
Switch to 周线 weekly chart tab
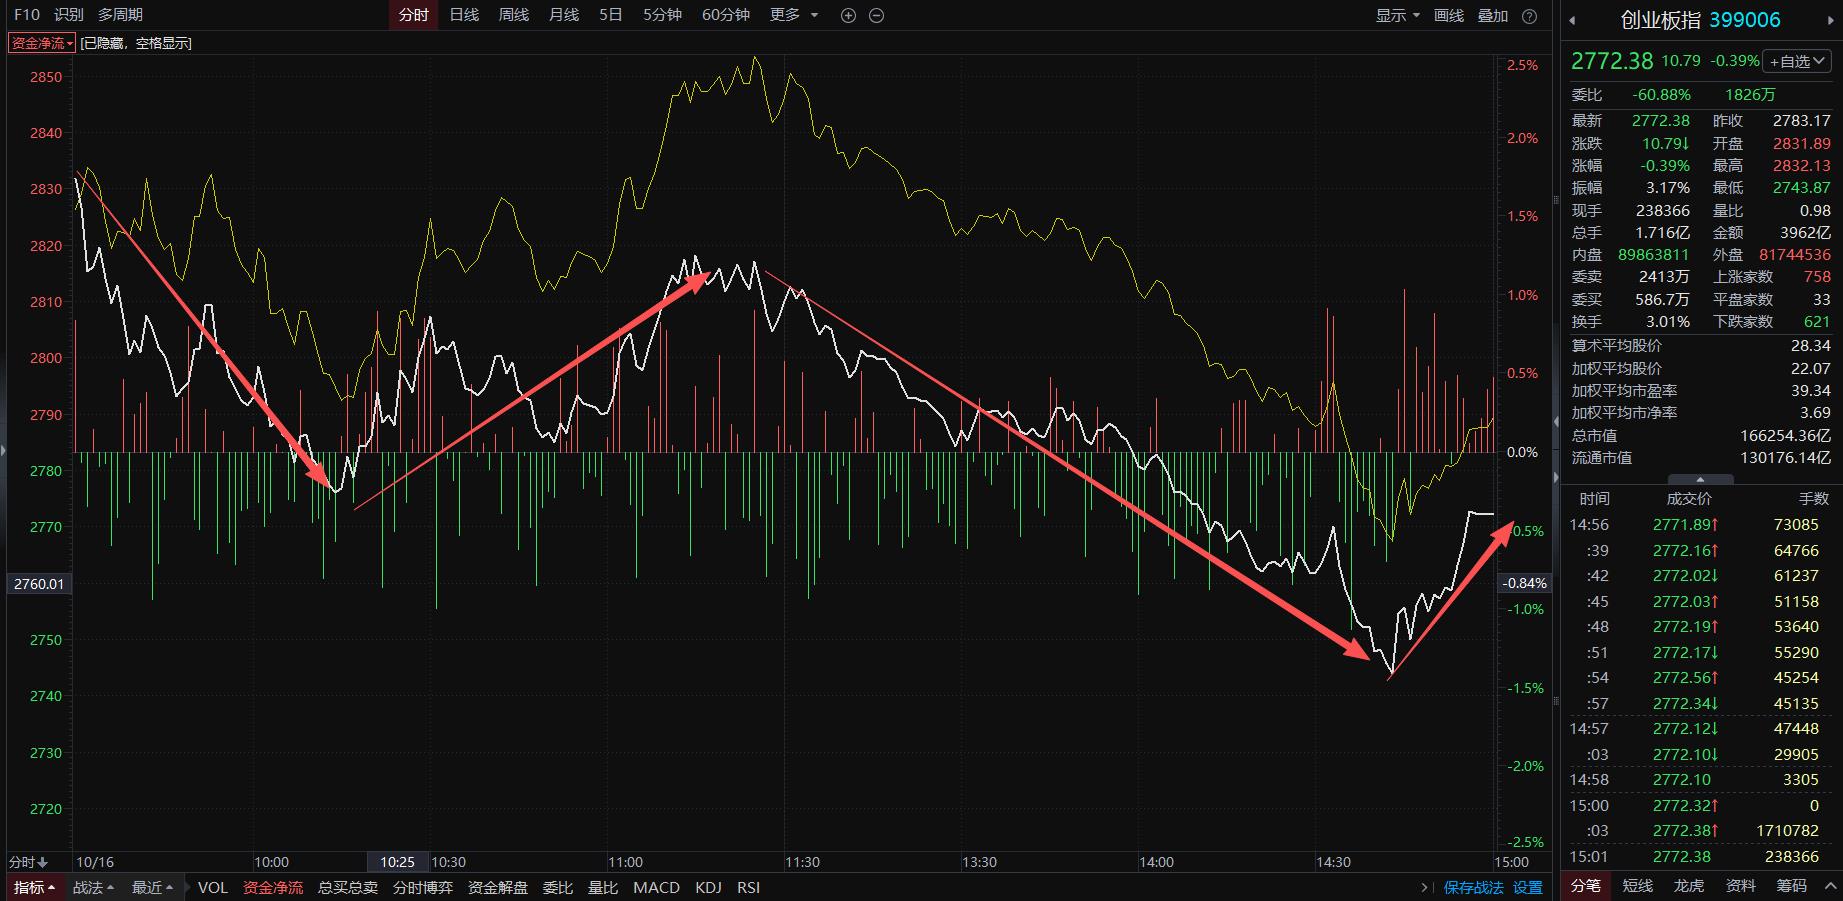click(x=514, y=15)
